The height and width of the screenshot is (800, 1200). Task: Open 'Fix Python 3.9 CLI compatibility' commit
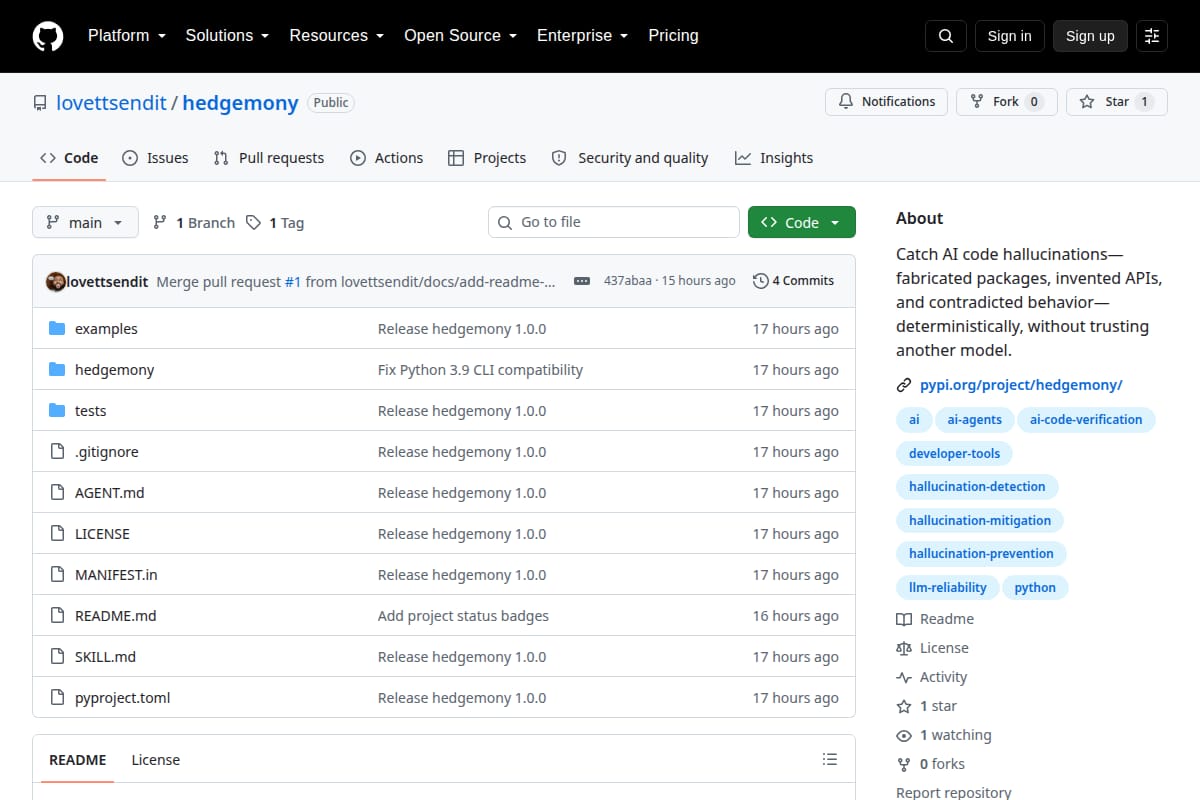480,370
